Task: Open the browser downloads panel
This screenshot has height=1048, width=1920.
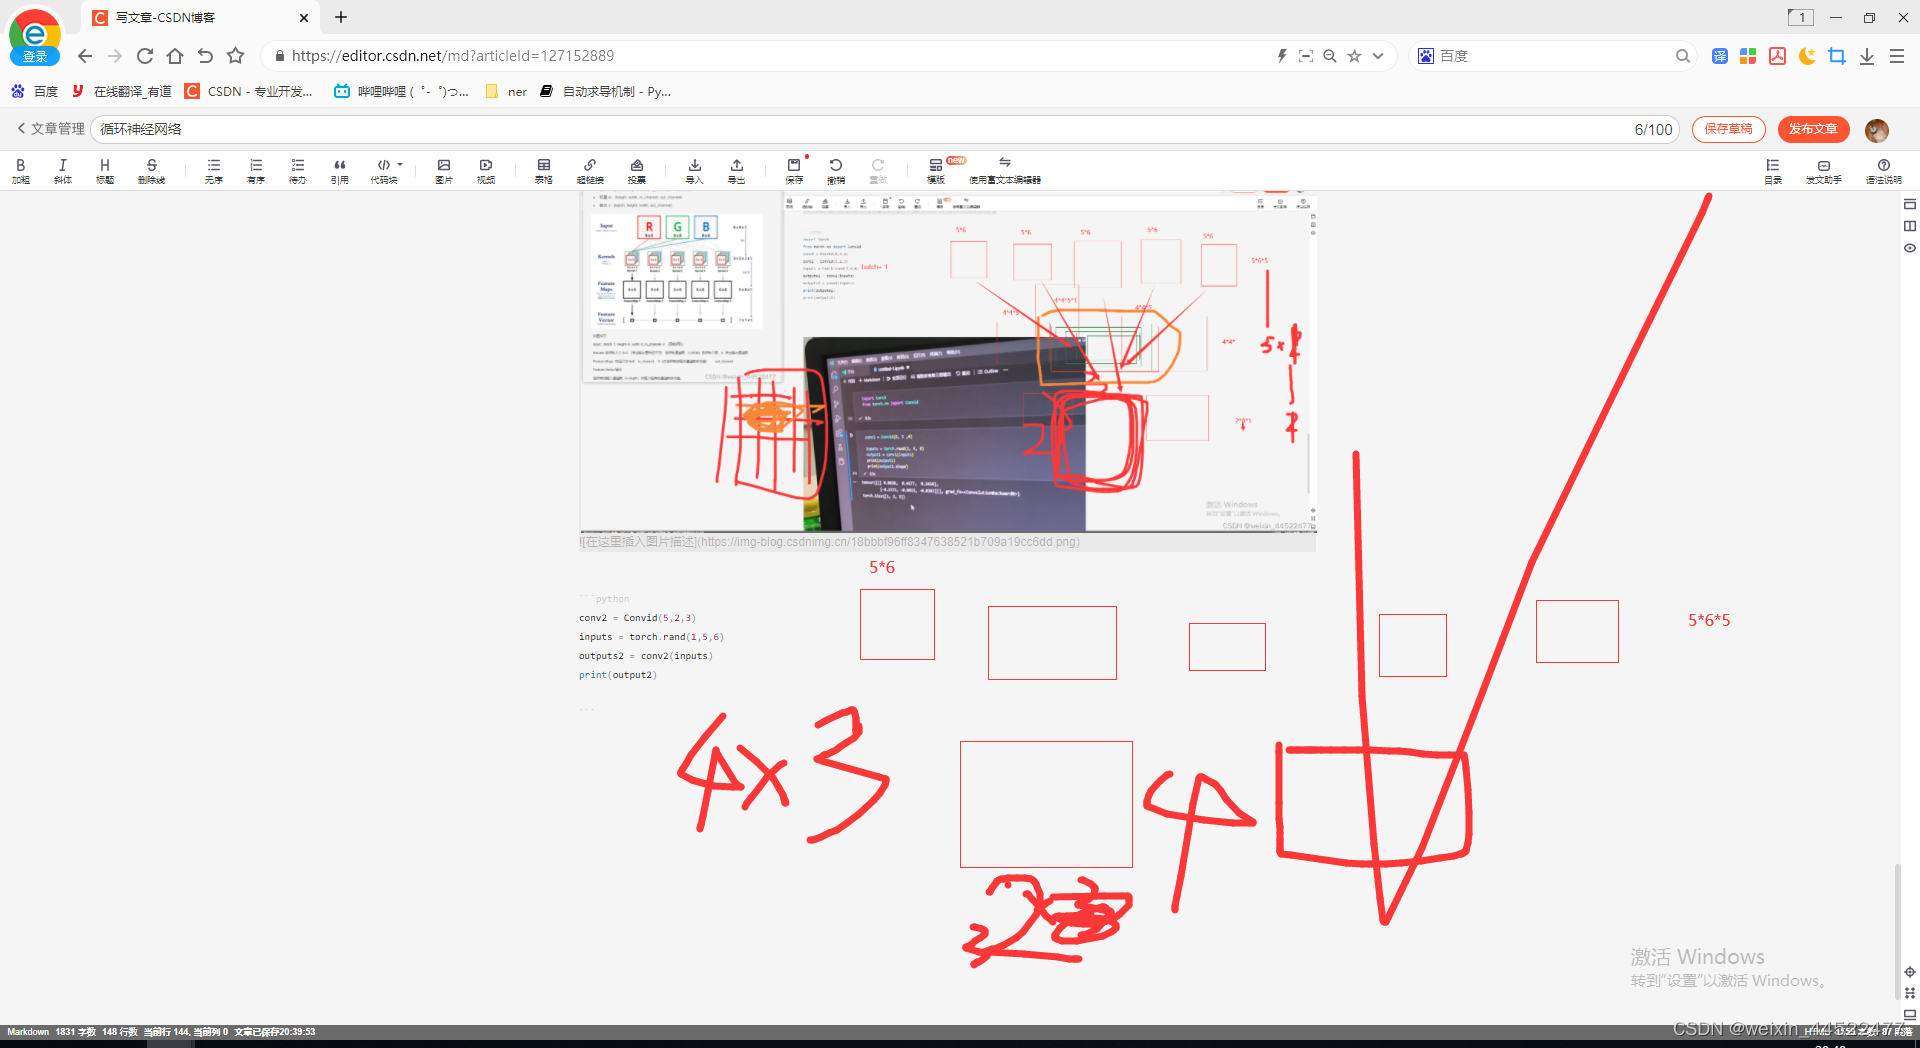Action: 1867,57
